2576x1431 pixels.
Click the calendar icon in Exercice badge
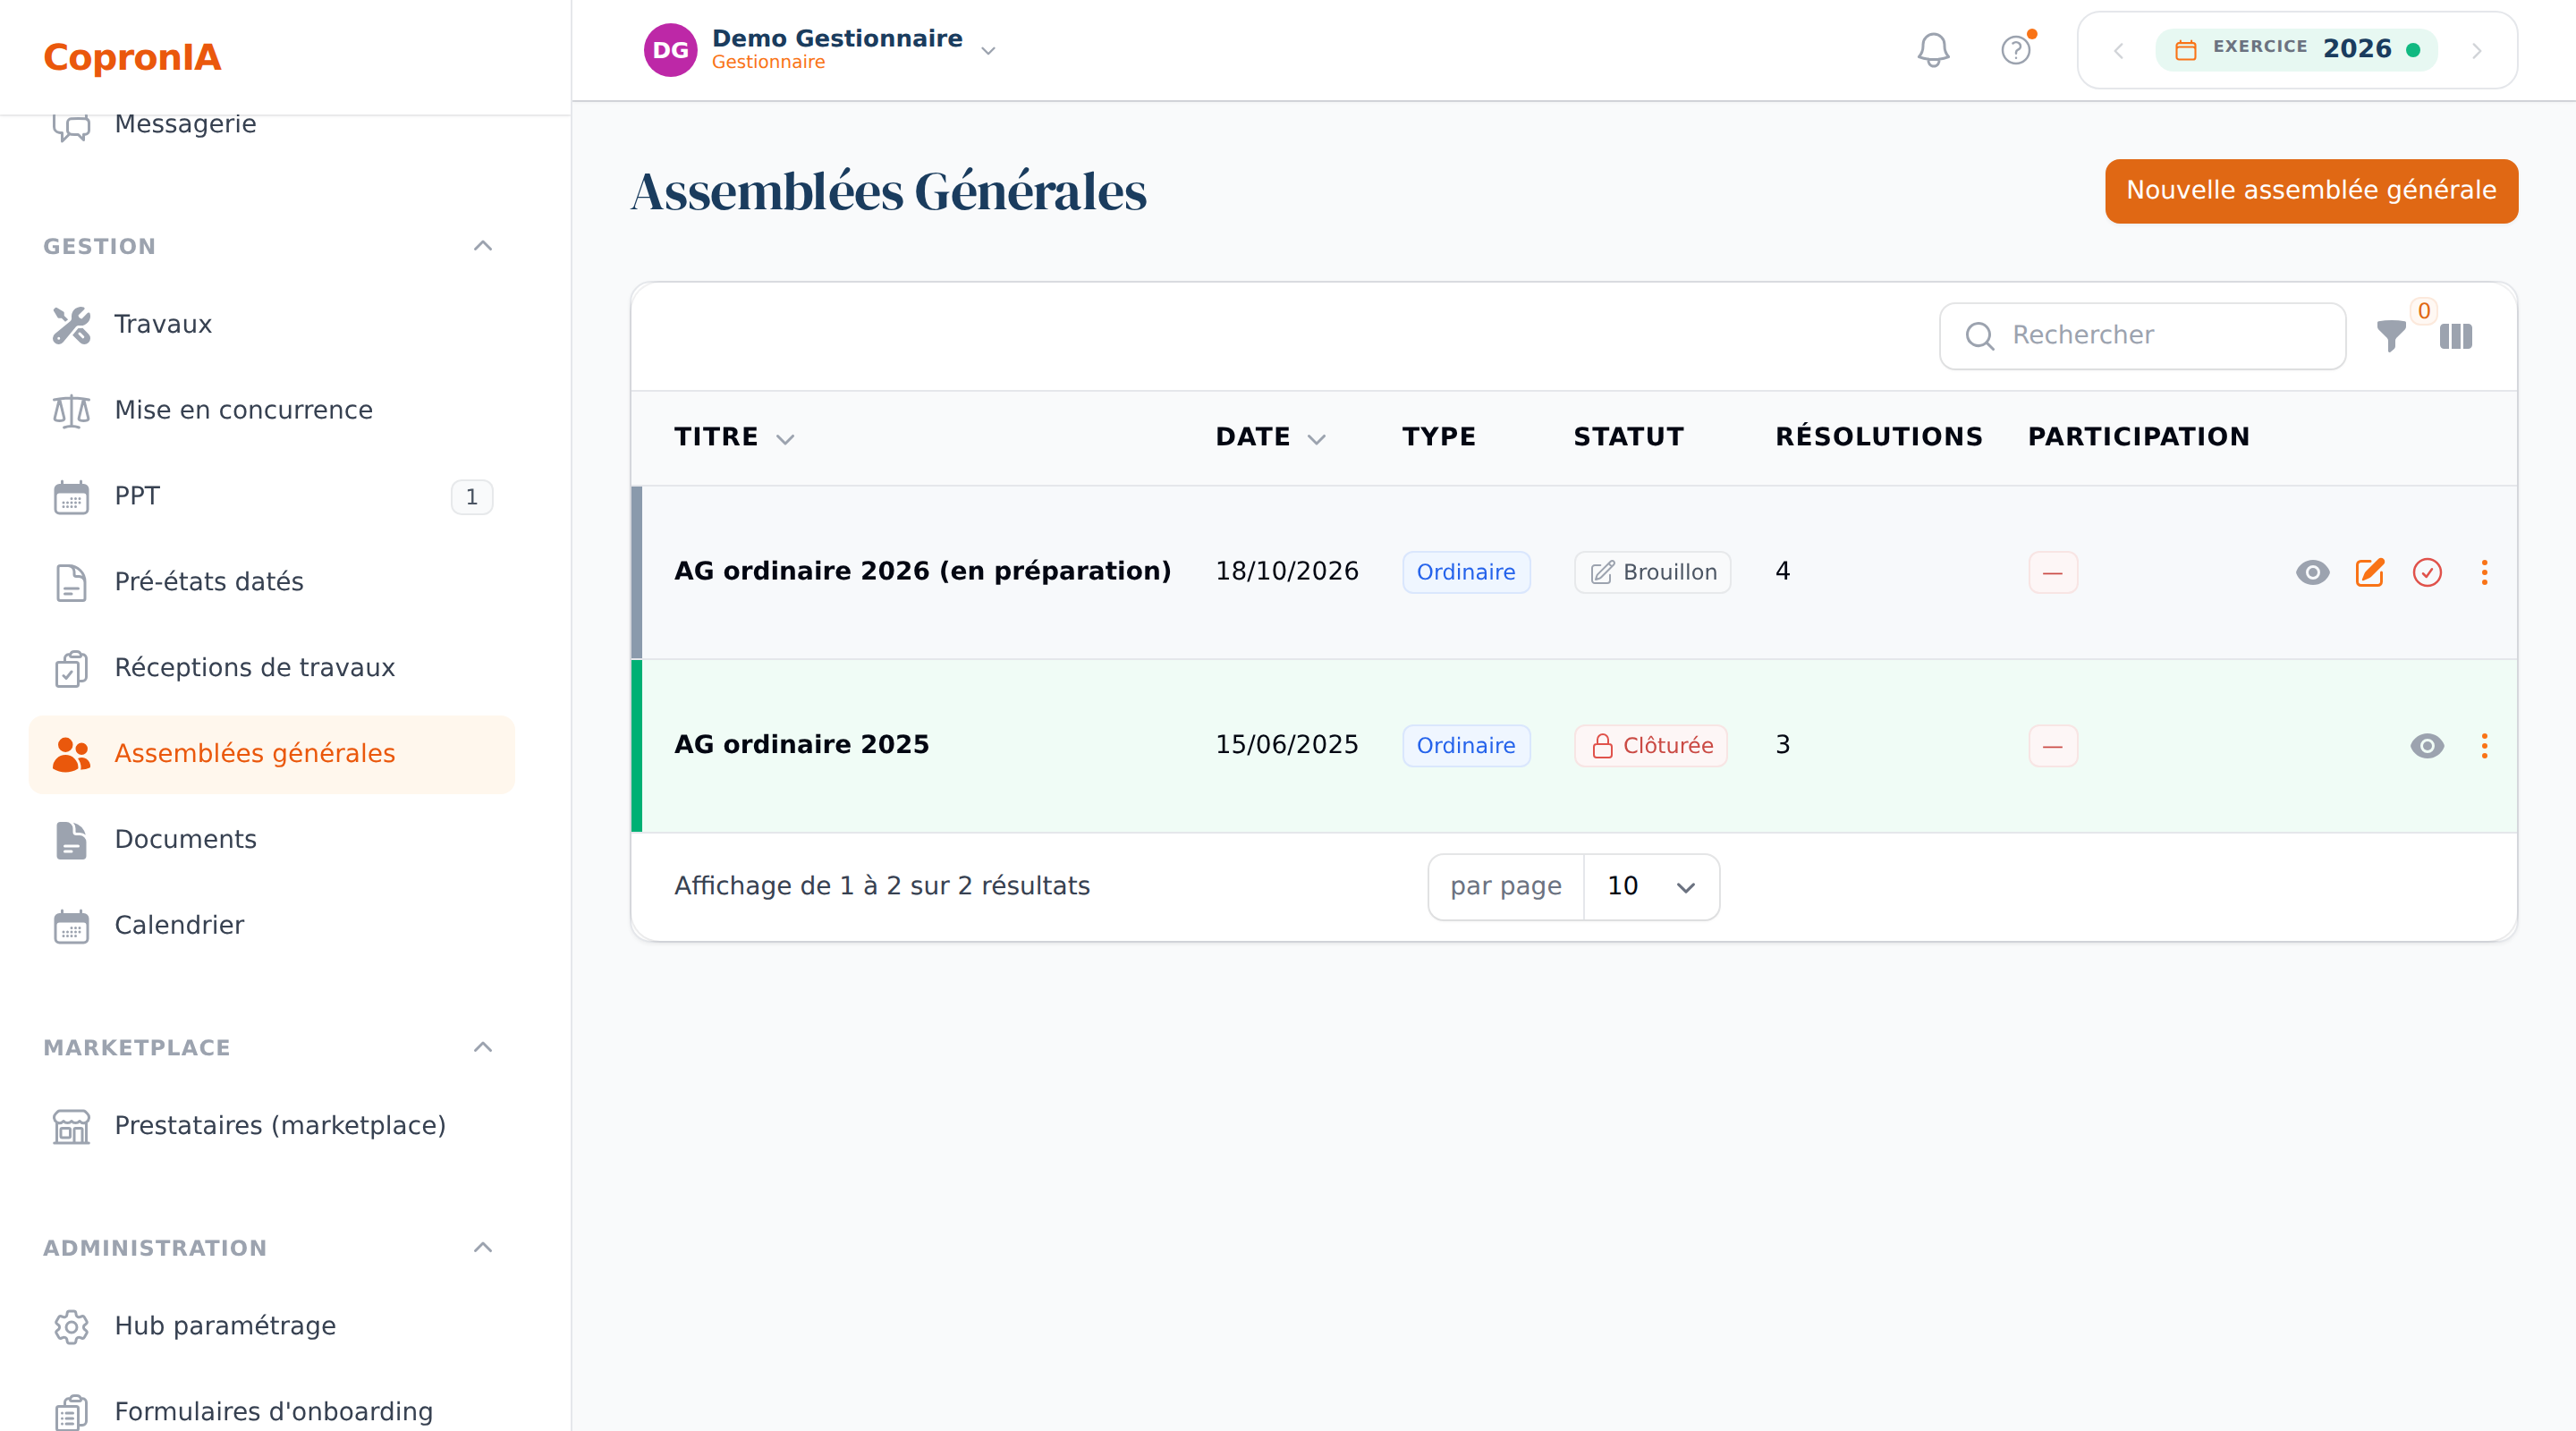tap(2186, 50)
